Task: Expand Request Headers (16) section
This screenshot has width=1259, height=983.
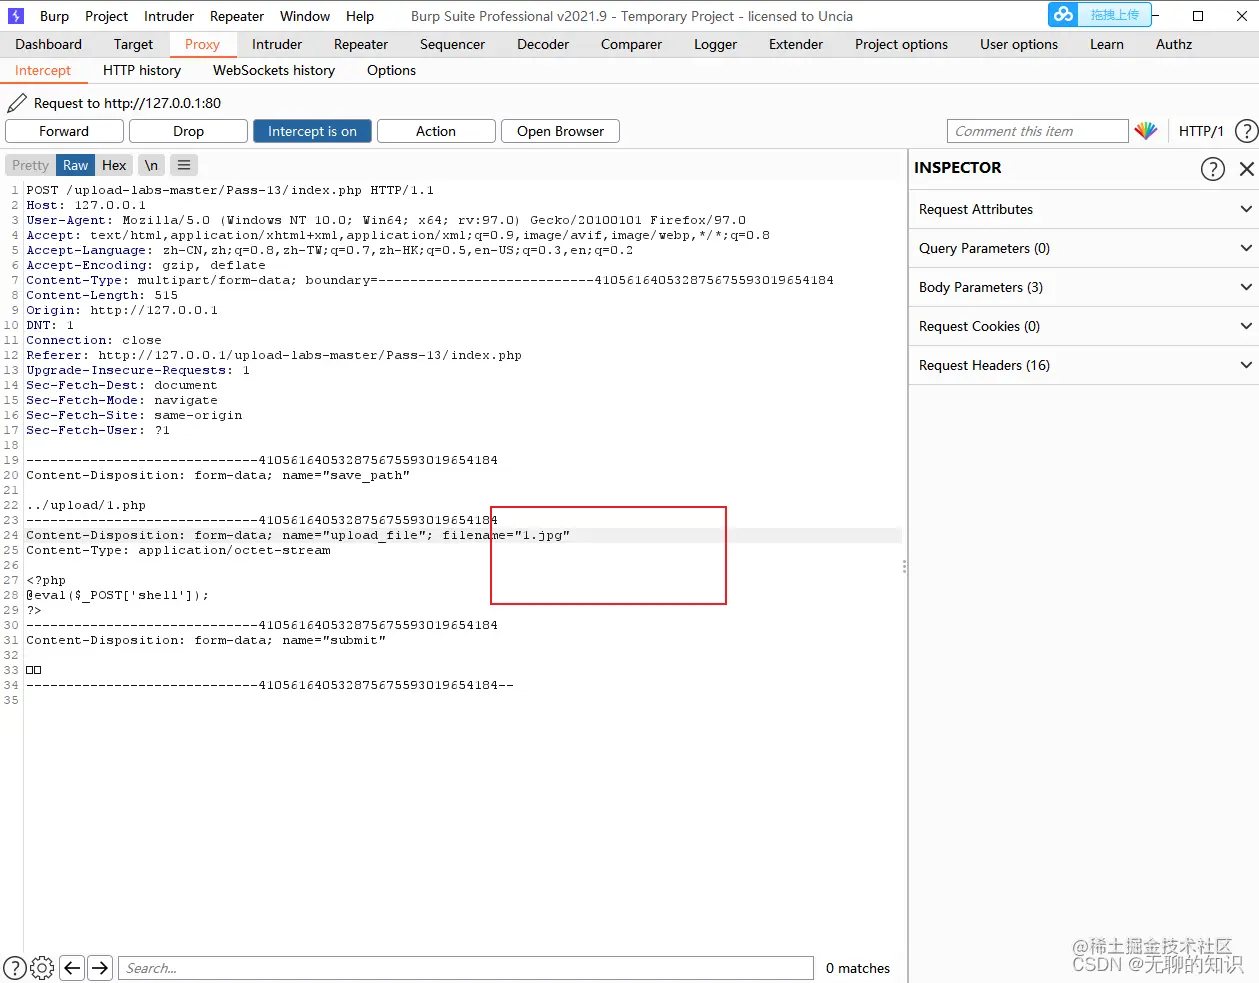Action: click(1084, 365)
